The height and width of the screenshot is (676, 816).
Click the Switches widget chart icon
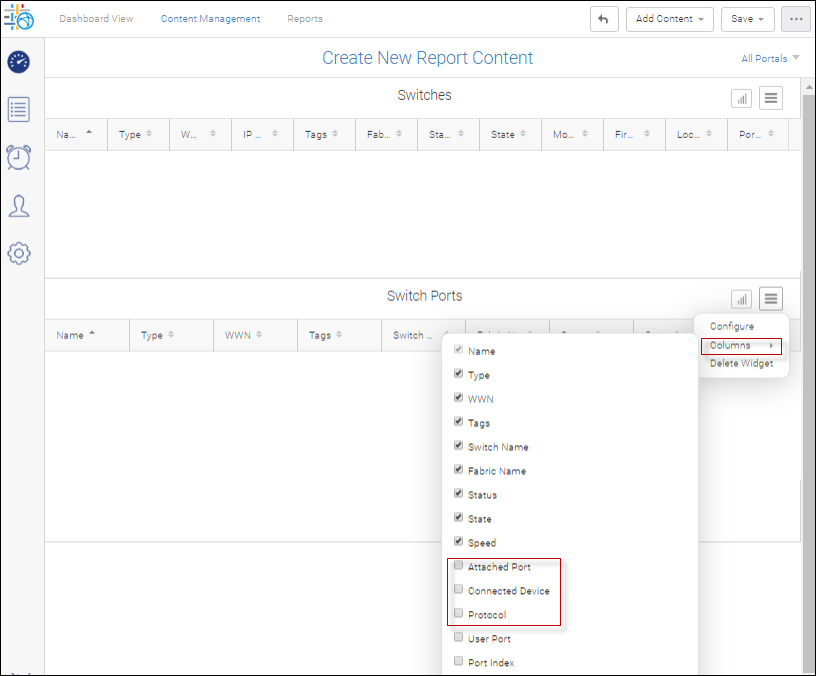[741, 98]
